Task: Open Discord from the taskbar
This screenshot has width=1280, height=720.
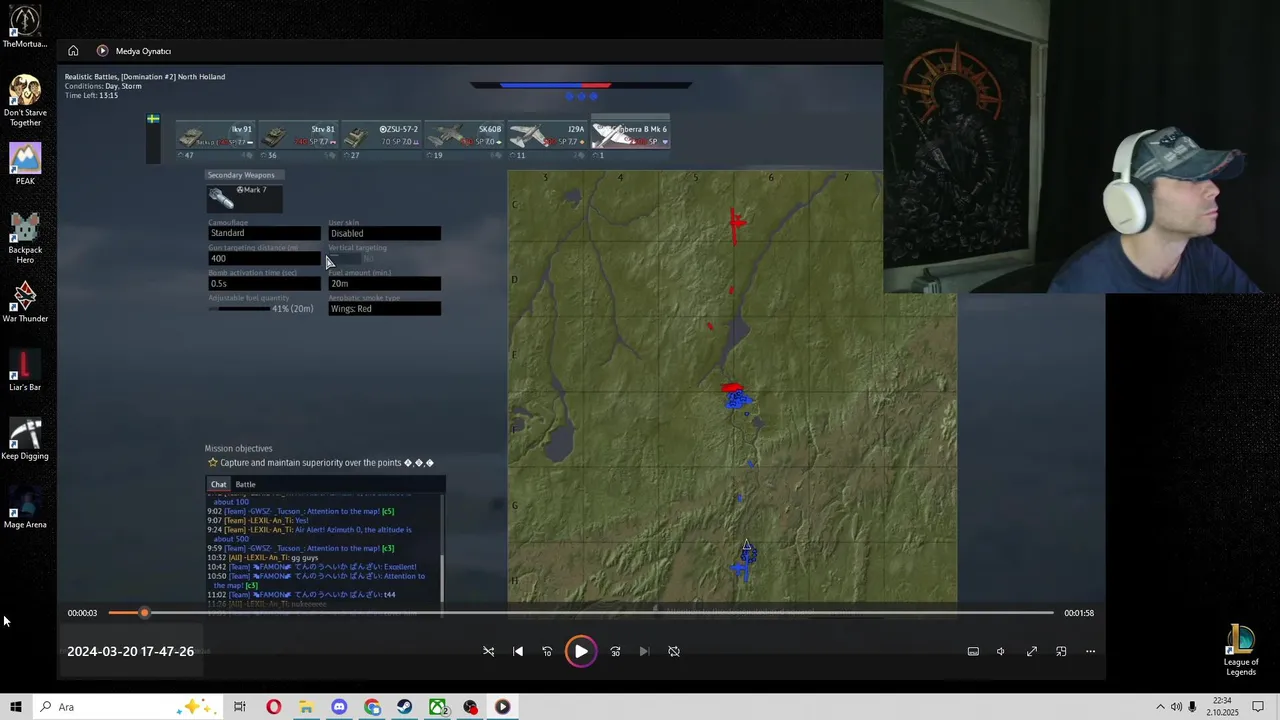Action: (x=339, y=707)
